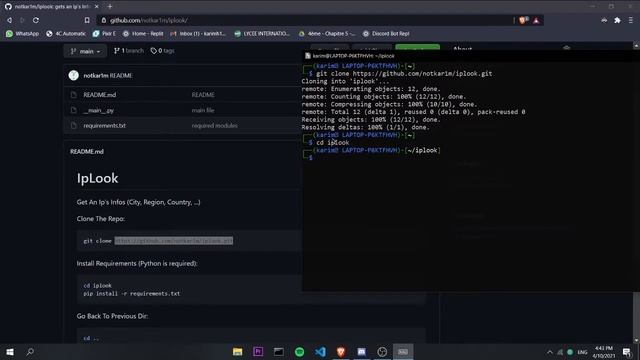The width and height of the screenshot is (640, 360).
Task: Close the notkar1m/iplook browser tab
Action: coord(97,7)
